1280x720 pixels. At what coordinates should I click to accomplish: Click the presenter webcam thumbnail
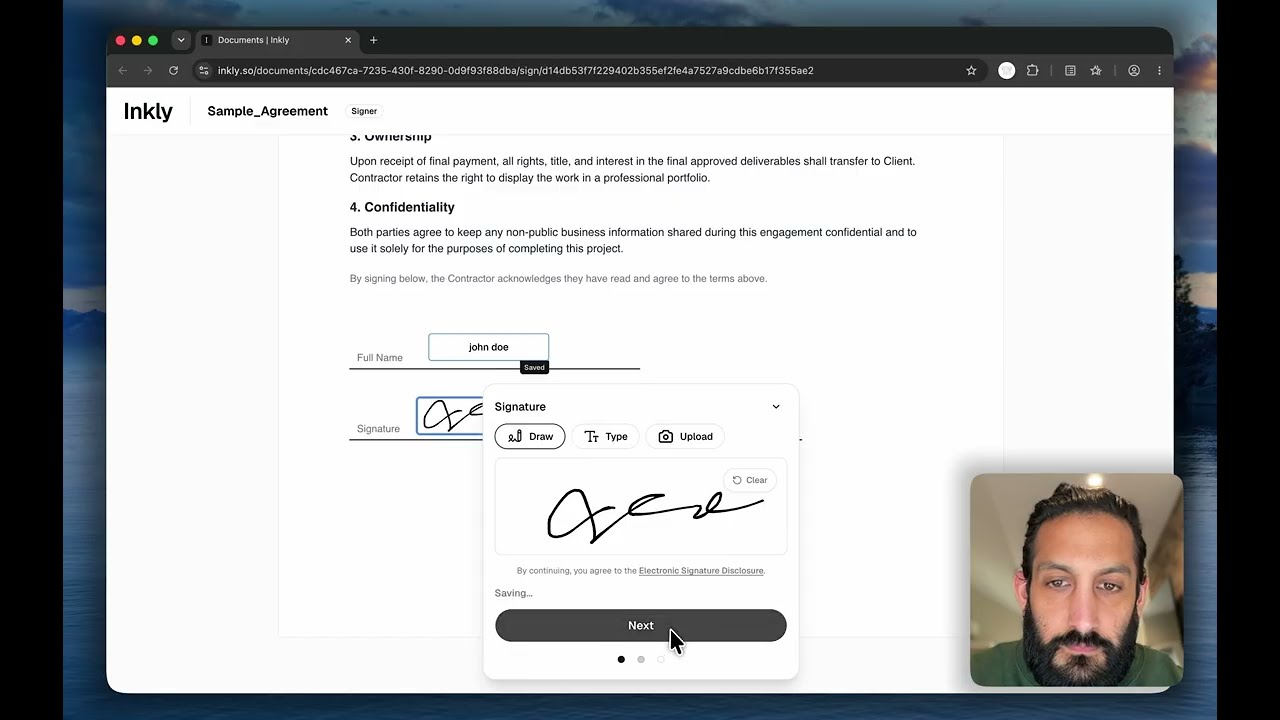tap(1076, 580)
